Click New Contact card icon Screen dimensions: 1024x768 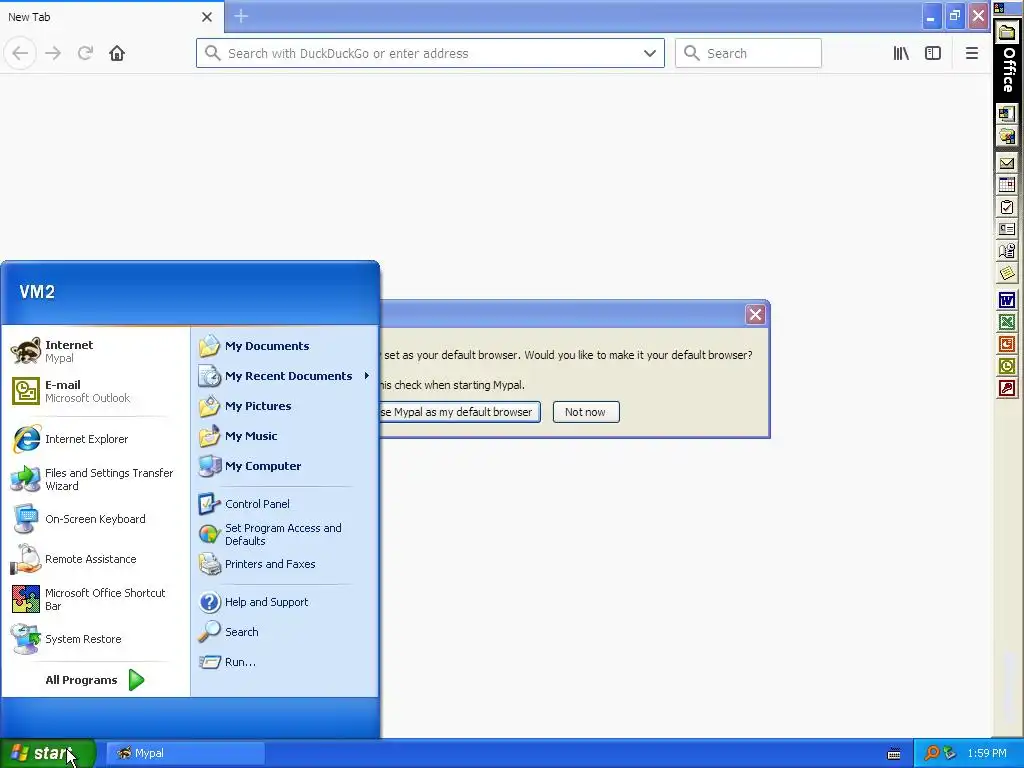(x=1007, y=229)
